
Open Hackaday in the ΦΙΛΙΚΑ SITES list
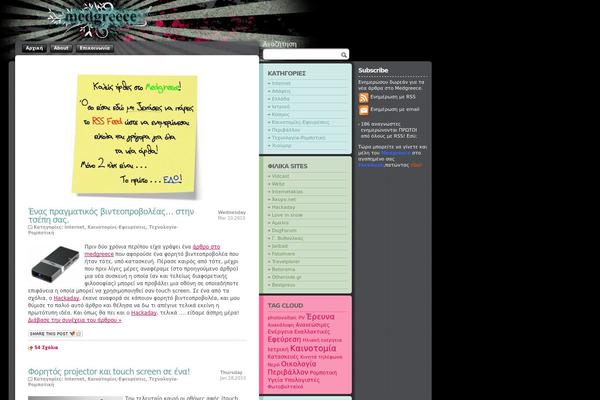[283, 207]
